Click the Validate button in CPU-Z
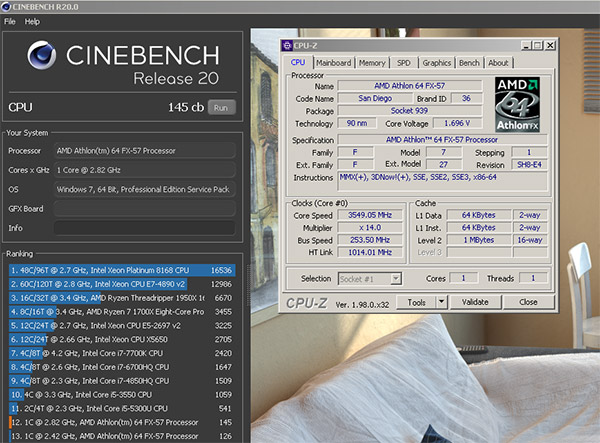Image resolution: width=600 pixels, height=443 pixels. click(x=475, y=302)
